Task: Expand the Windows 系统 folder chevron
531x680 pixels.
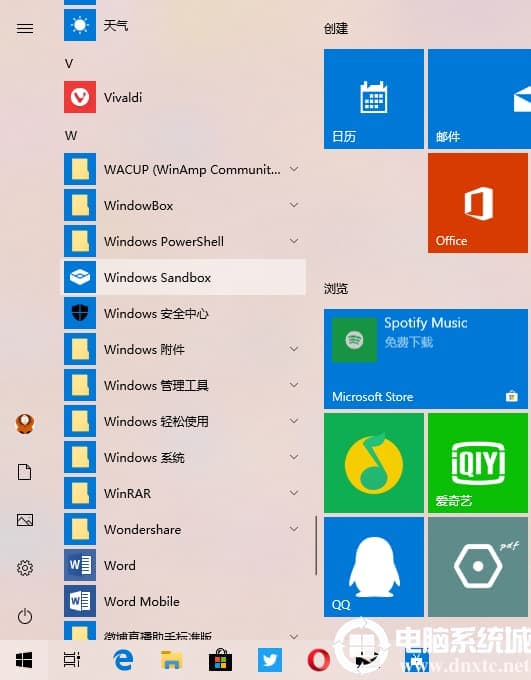Action: (294, 457)
